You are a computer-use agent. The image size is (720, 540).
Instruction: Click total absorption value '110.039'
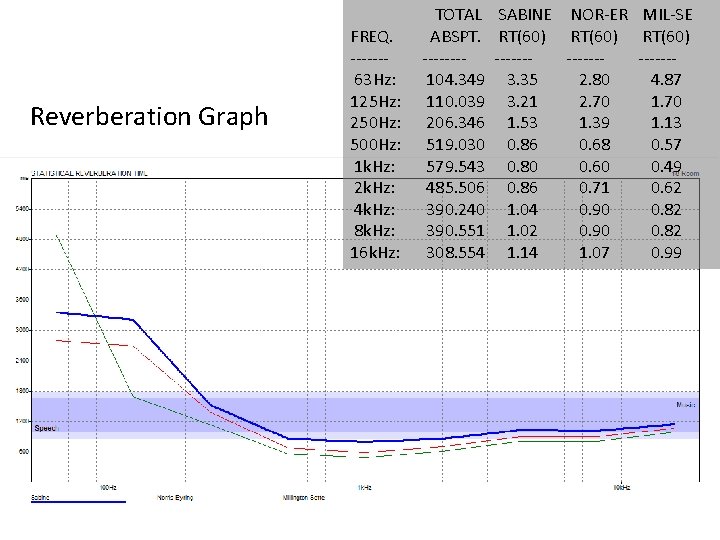pos(455,101)
